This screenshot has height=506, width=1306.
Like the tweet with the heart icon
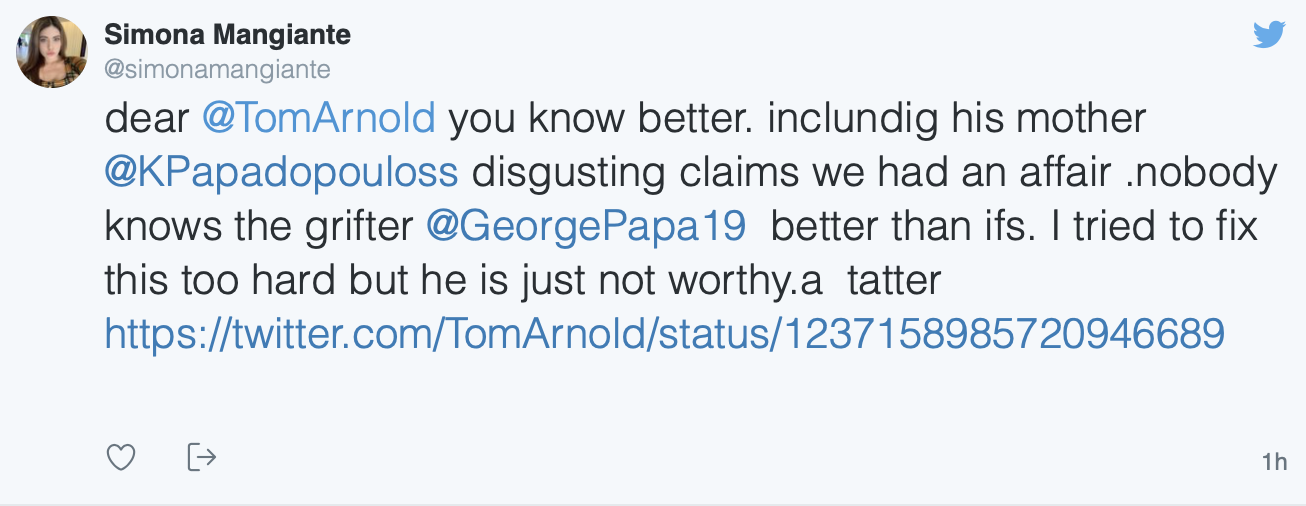[x=121, y=458]
